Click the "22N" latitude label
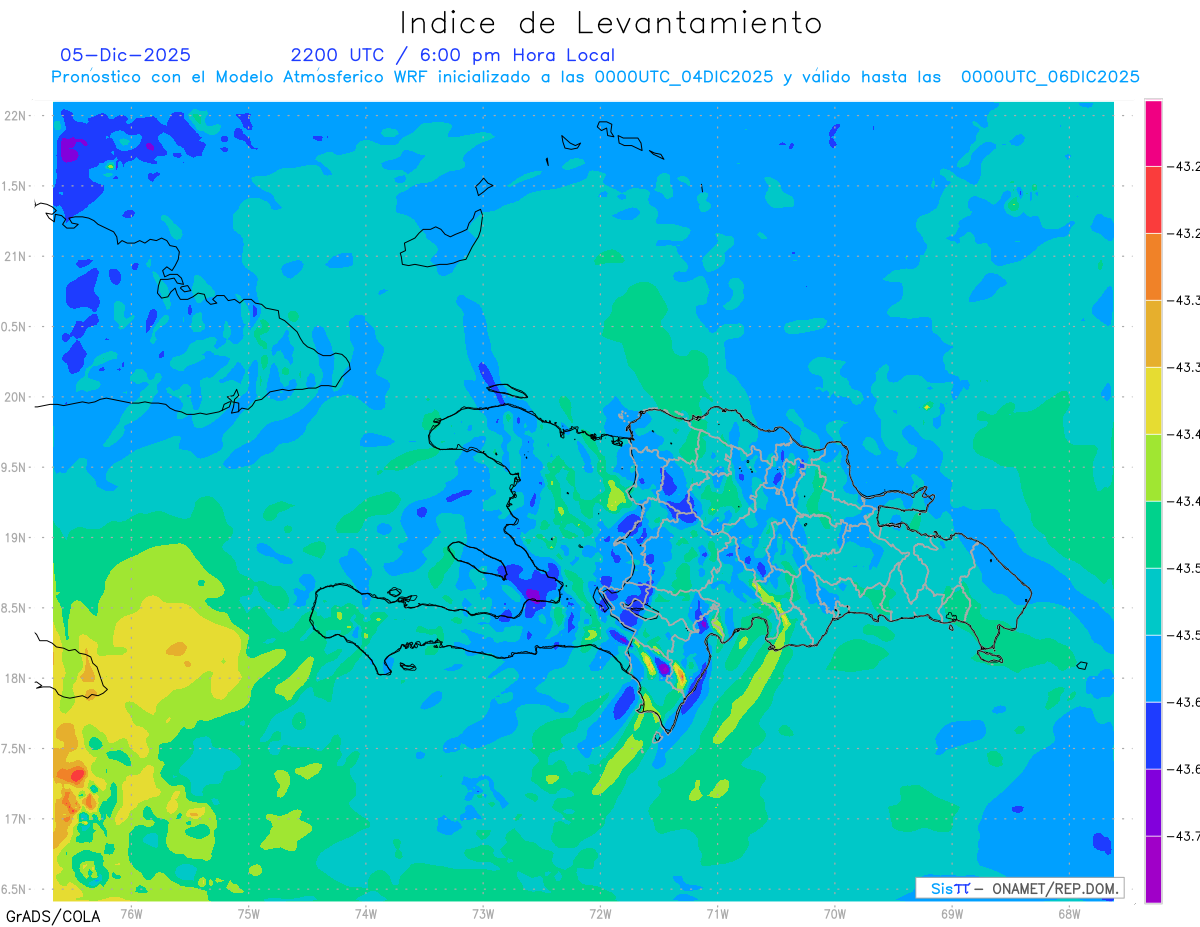Image resolution: width=1200 pixels, height=927 pixels. [15, 116]
